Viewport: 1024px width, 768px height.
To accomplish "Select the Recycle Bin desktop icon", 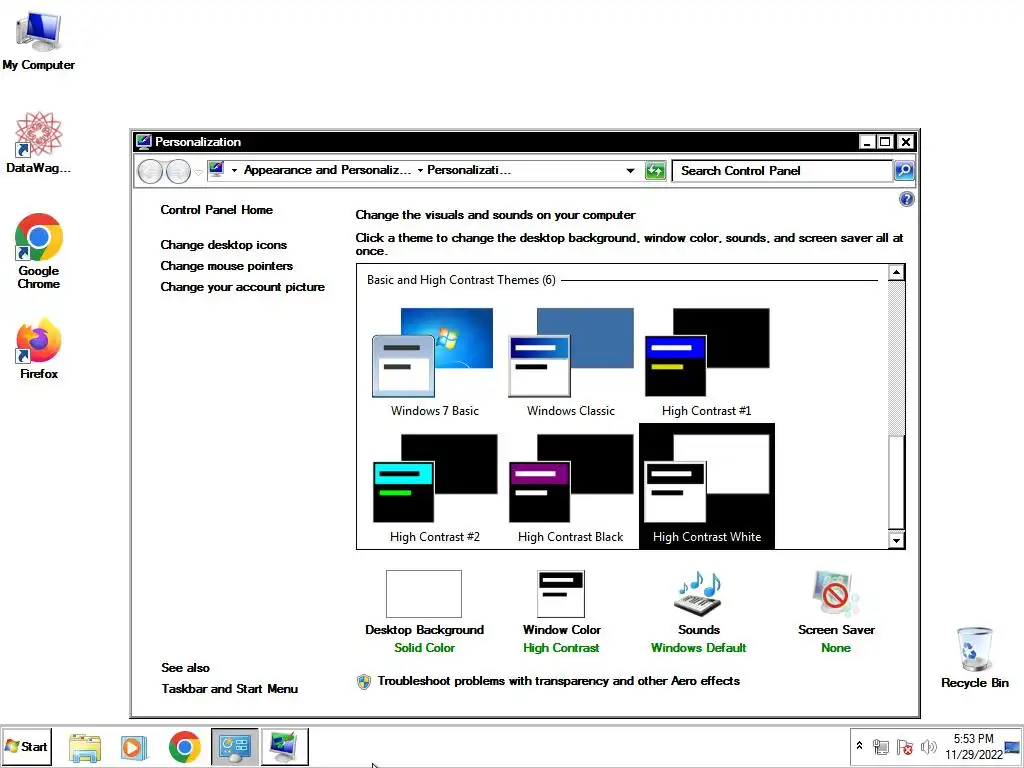I will (x=974, y=658).
